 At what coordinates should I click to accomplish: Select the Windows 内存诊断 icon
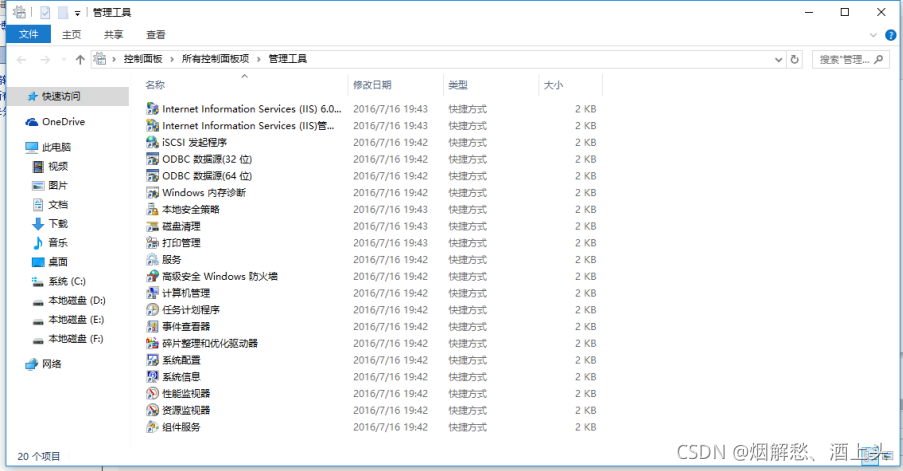(153, 192)
